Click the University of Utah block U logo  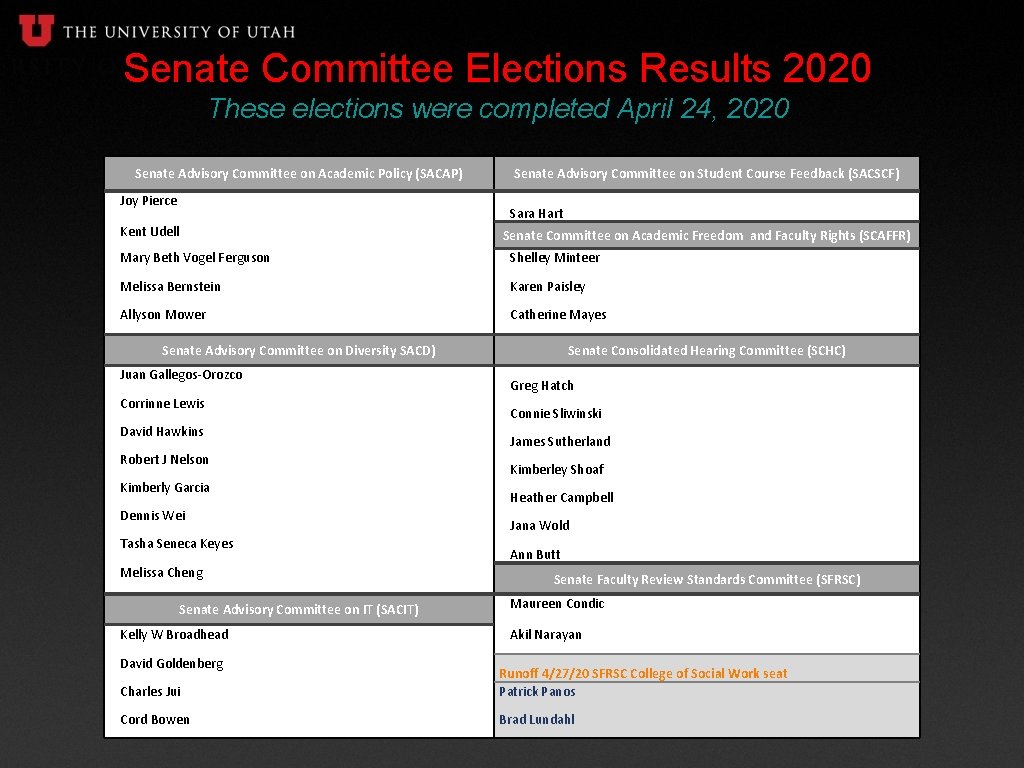(36, 30)
